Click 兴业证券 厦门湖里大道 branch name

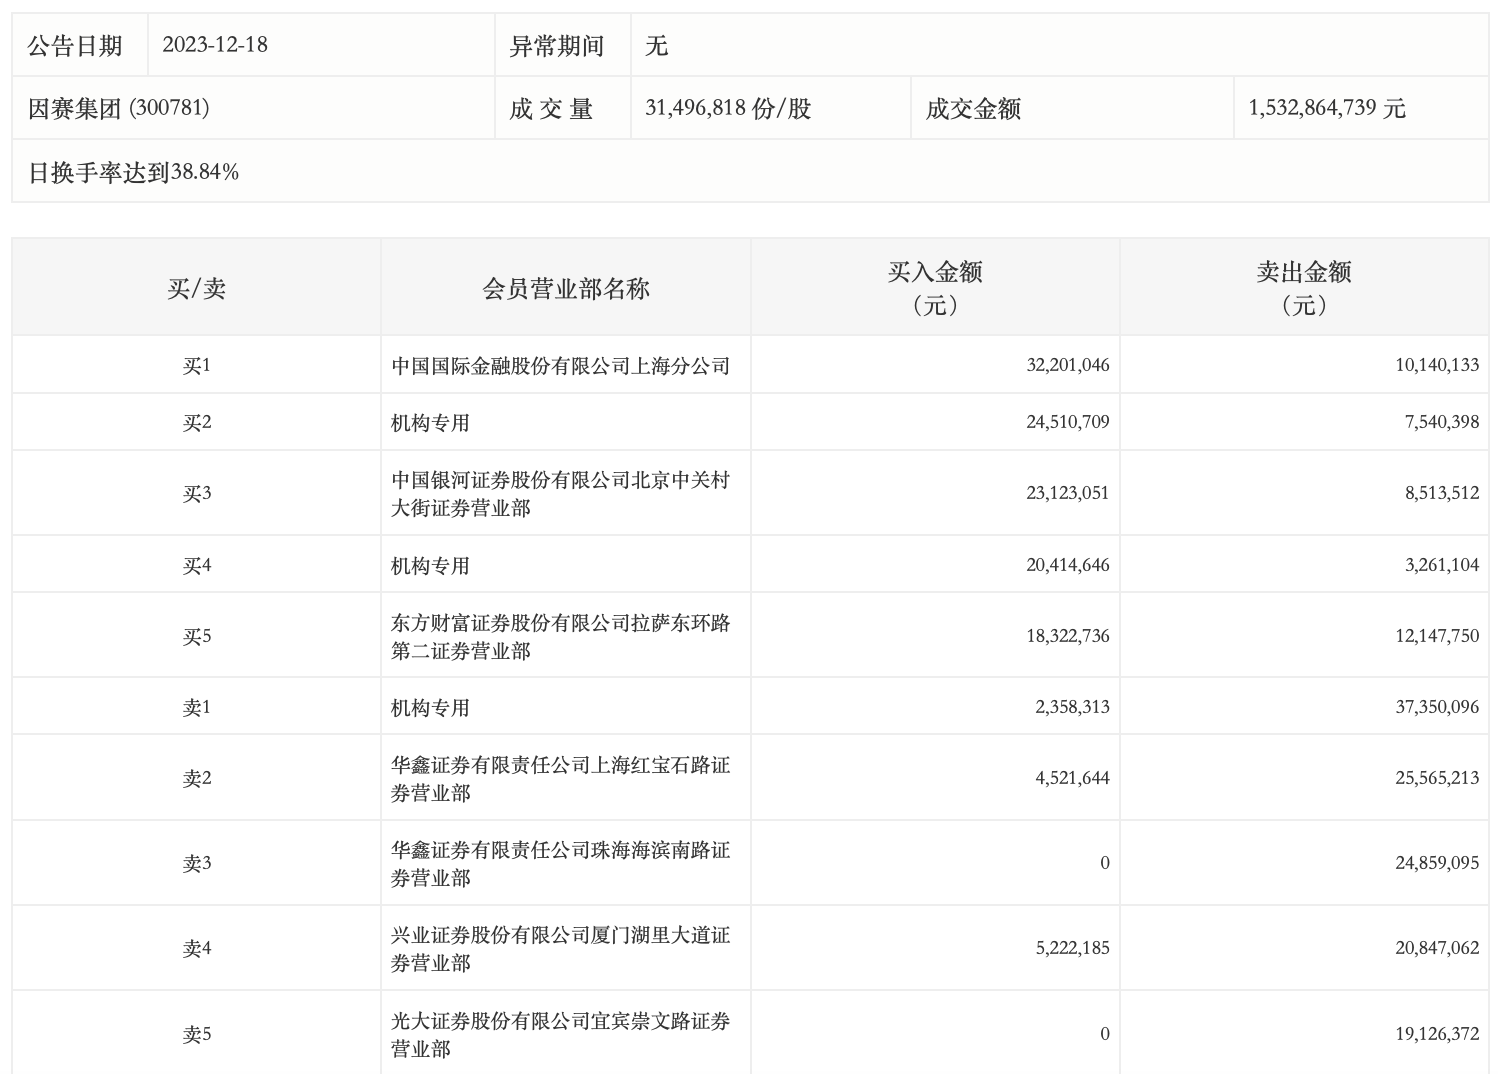561,949
